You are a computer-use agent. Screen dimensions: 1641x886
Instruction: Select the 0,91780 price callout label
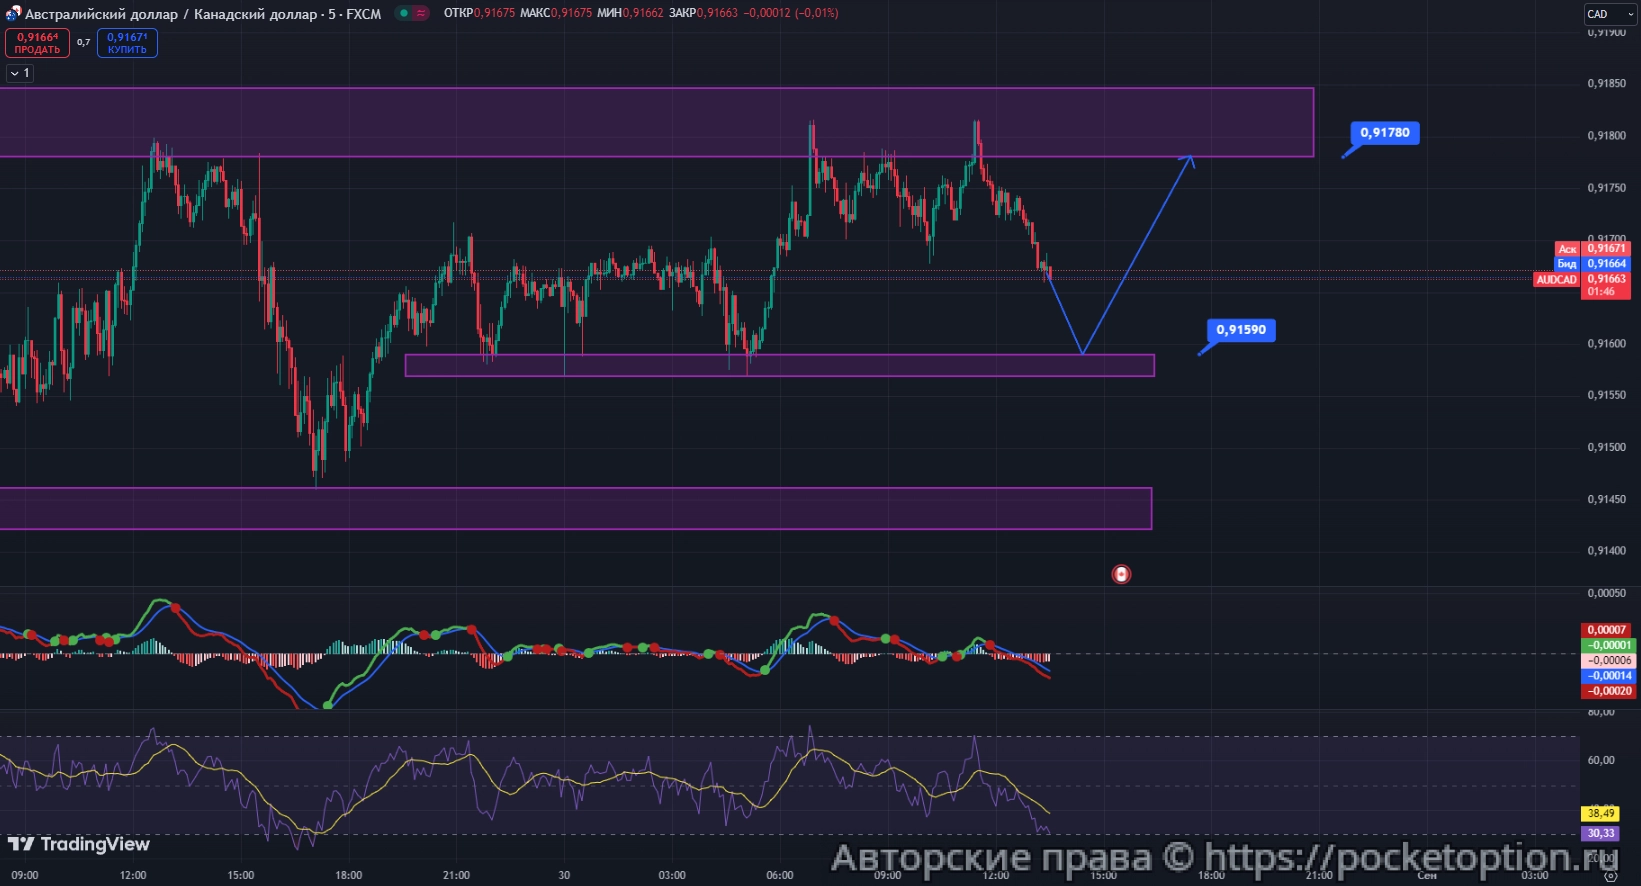1384,133
